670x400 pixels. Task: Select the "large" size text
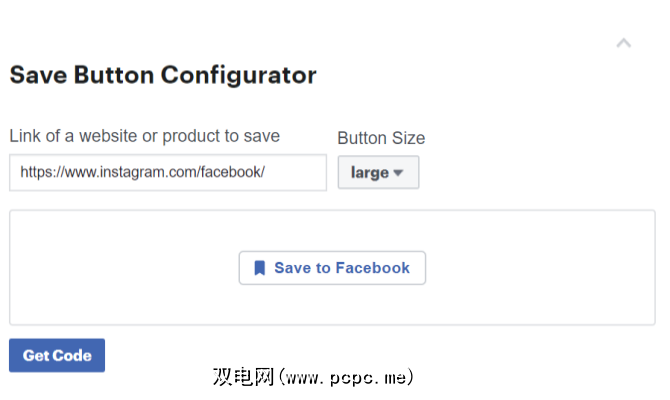[x=369, y=172]
